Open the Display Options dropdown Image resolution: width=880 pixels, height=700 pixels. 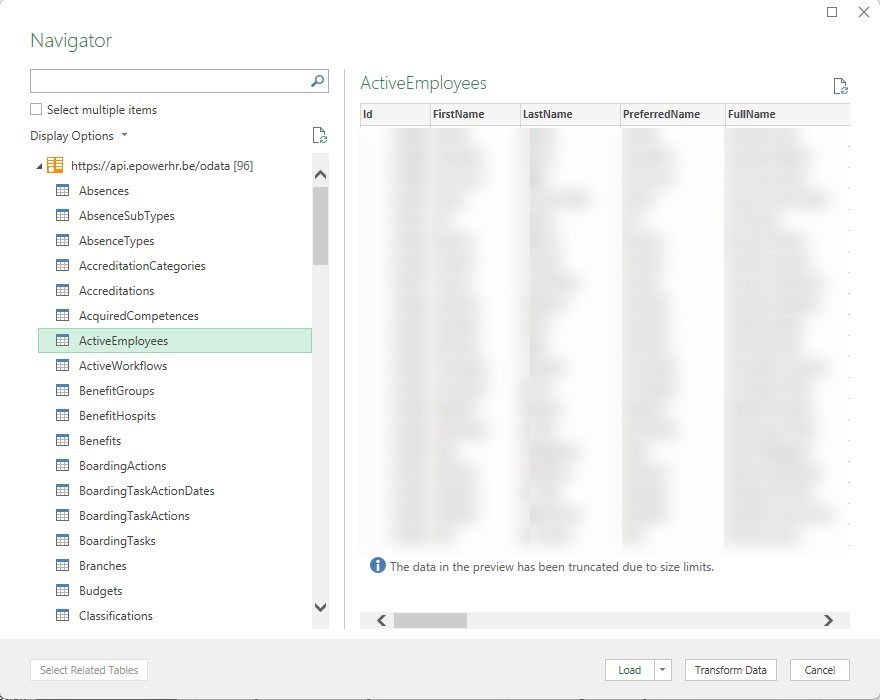(79, 135)
